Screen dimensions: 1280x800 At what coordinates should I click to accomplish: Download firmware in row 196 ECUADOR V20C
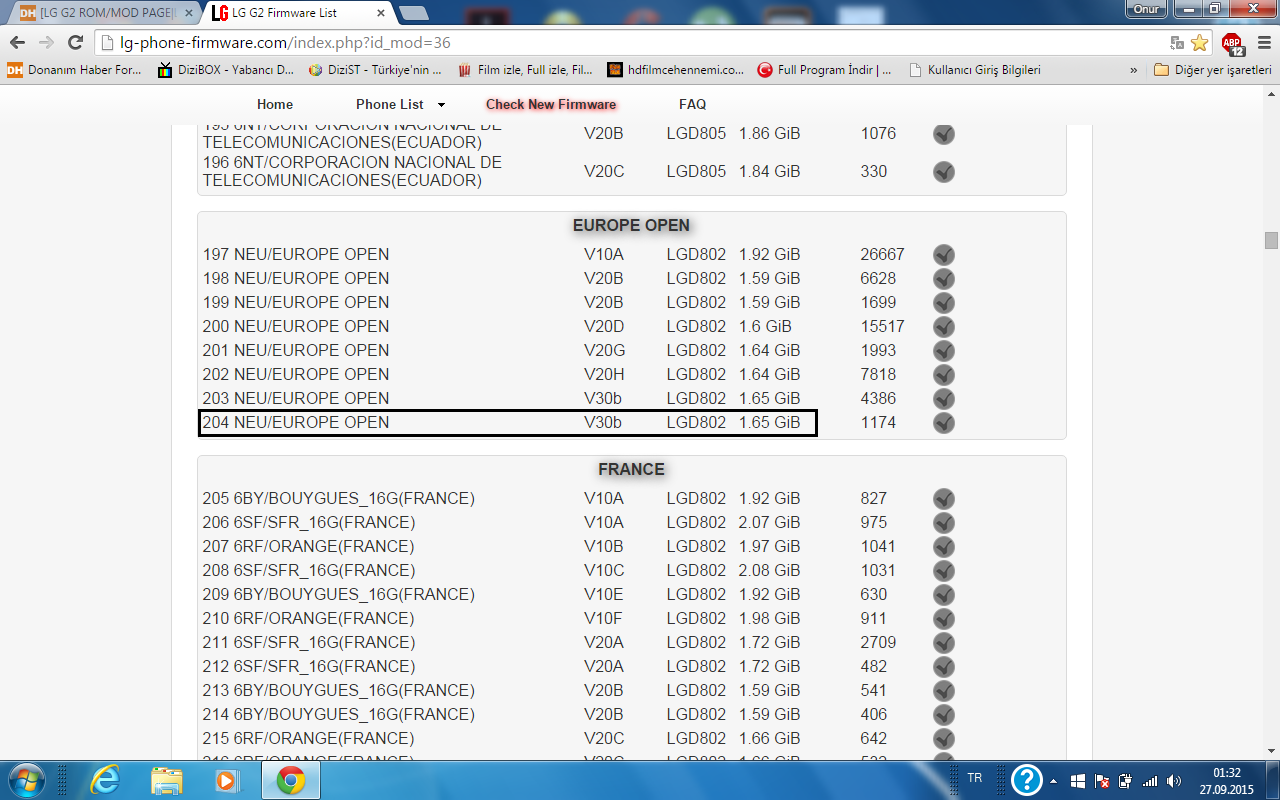coord(943,172)
